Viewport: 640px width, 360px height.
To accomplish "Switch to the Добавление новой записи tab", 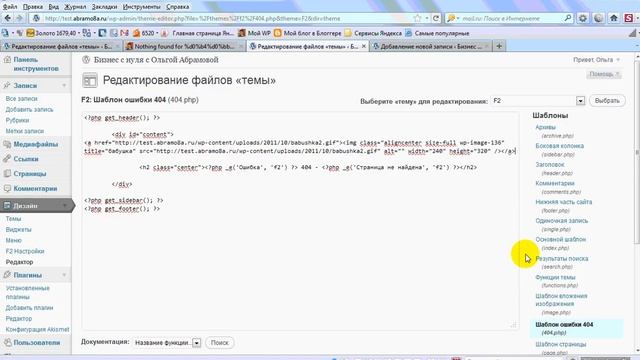I will pos(431,47).
